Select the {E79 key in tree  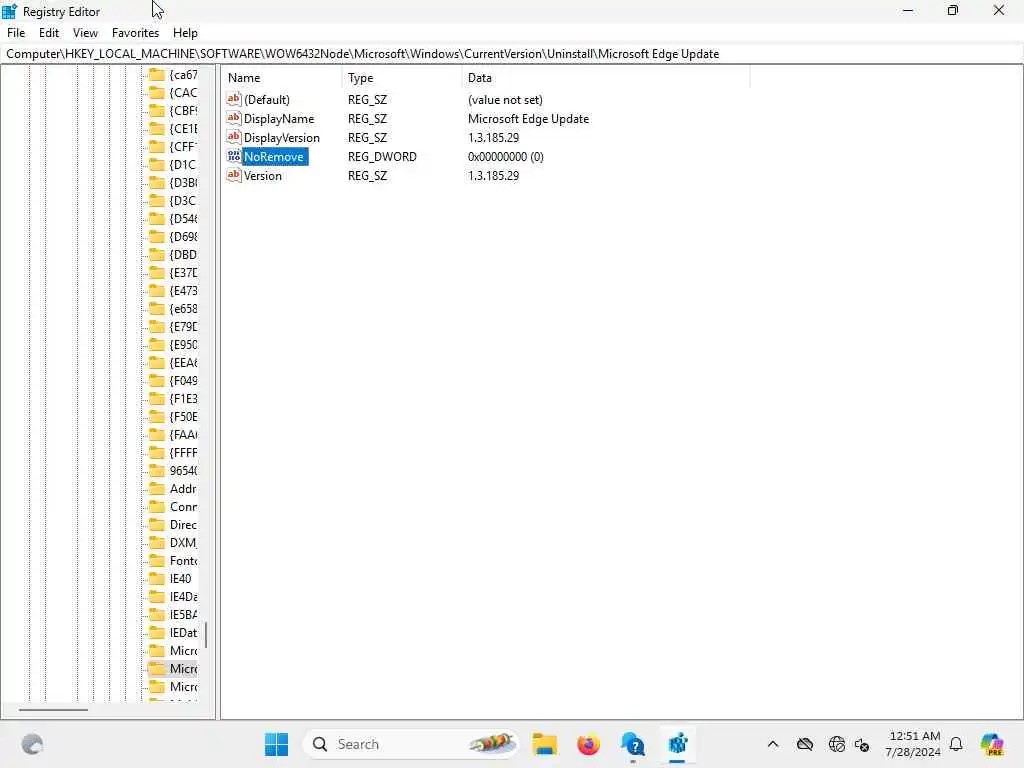[x=183, y=327]
